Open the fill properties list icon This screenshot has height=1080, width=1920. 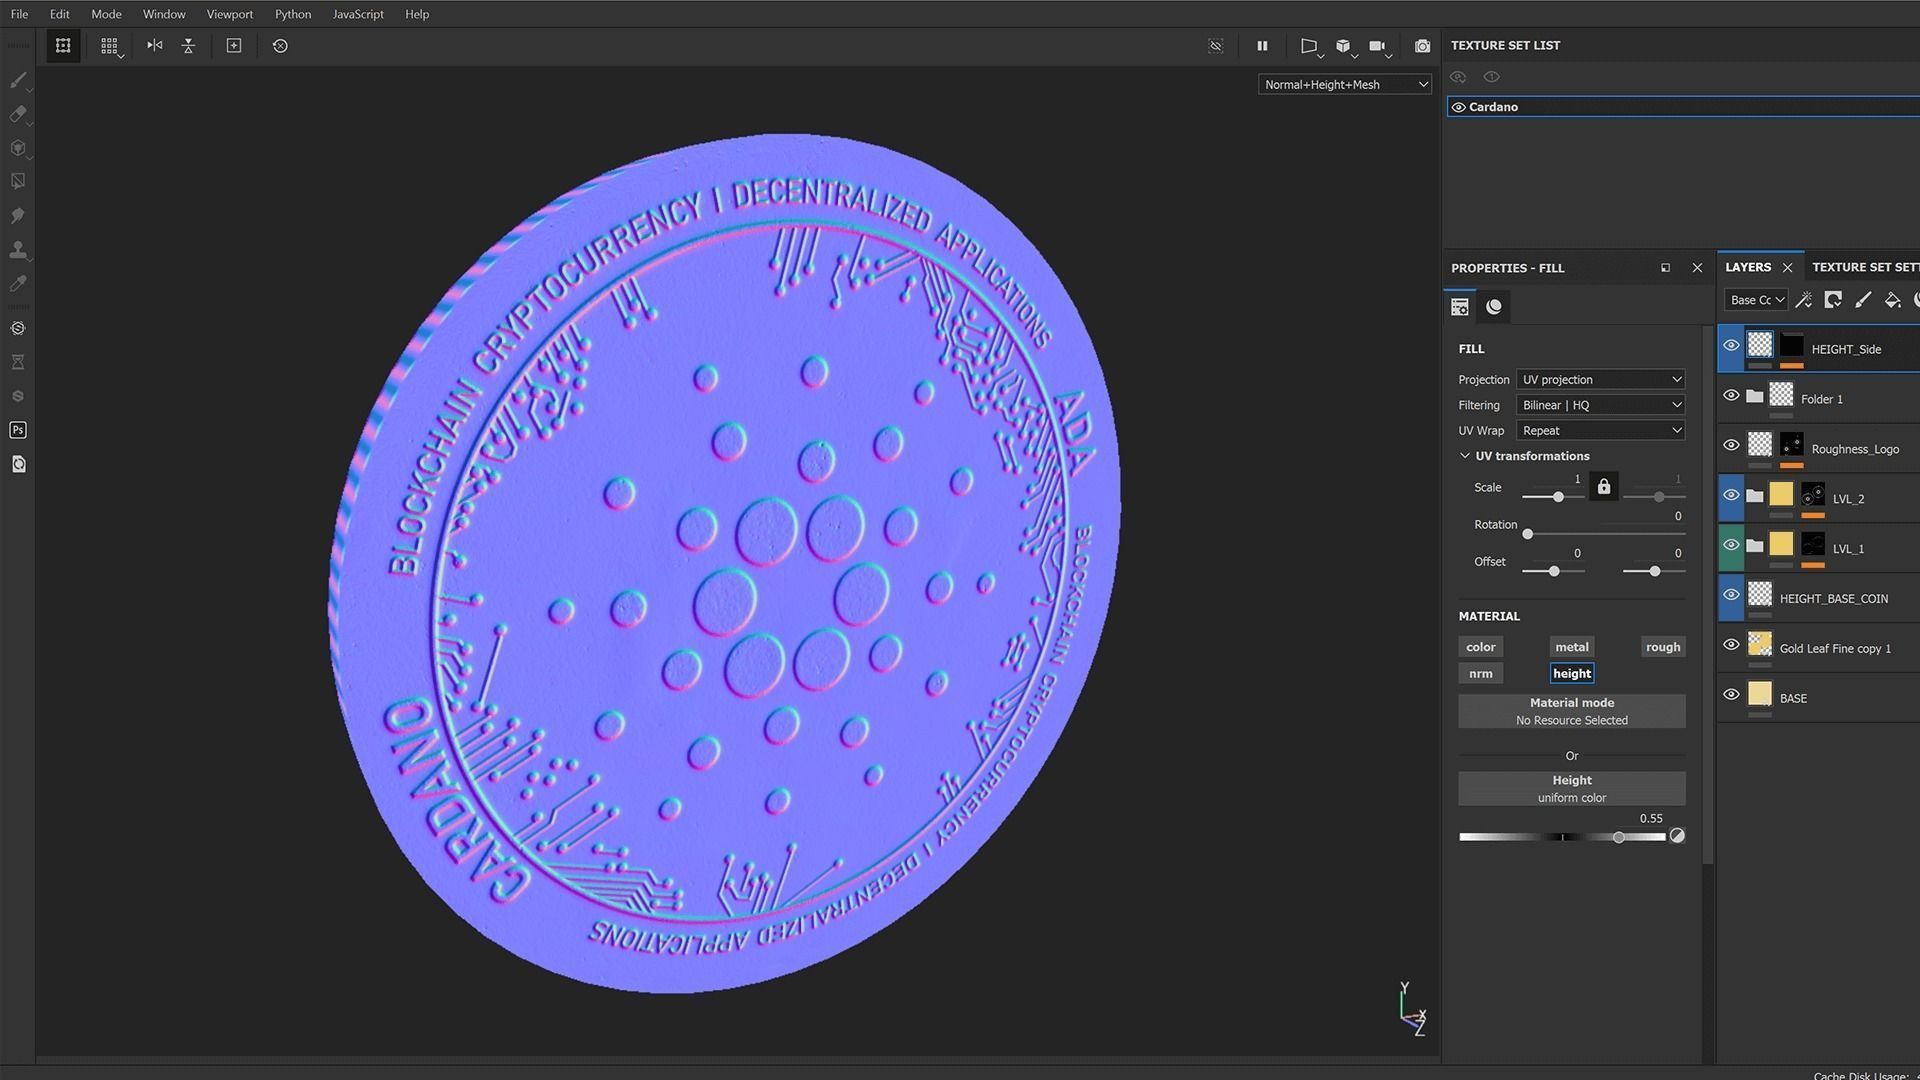click(x=1460, y=307)
